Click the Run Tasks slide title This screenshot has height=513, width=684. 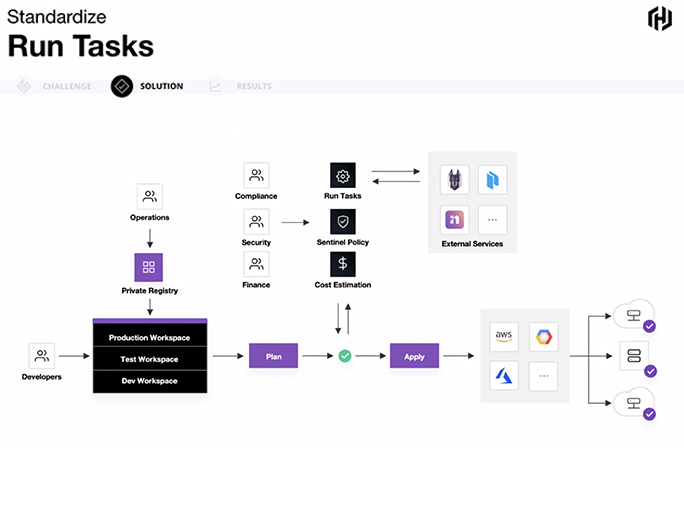click(x=81, y=46)
